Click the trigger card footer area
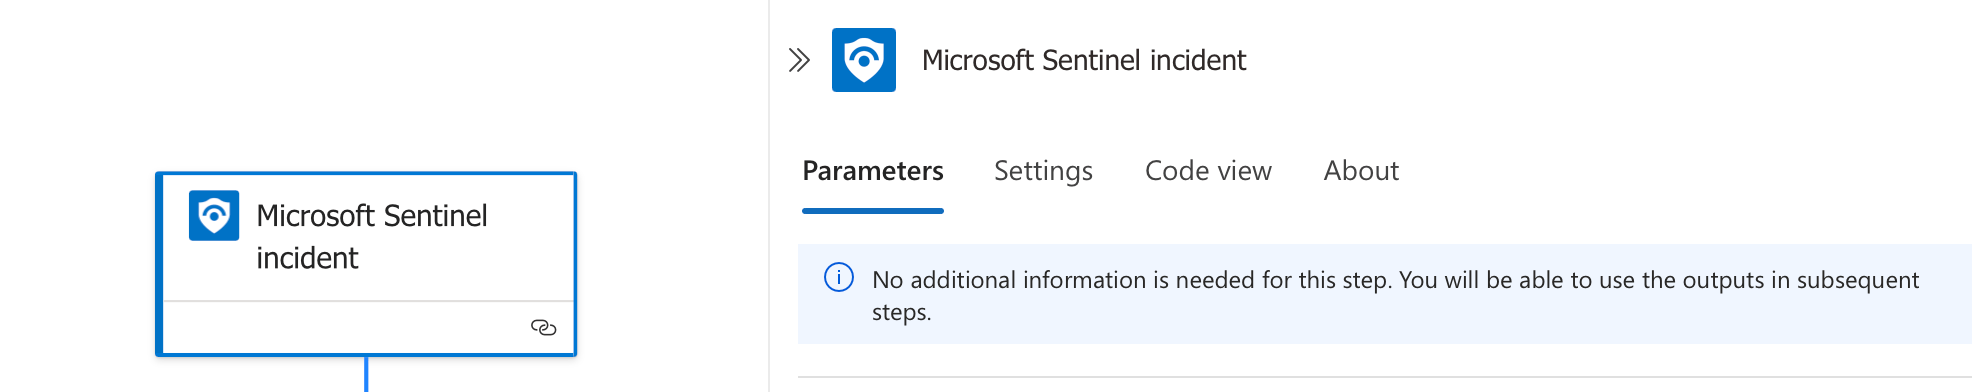This screenshot has height=392, width=1972. coord(368,327)
